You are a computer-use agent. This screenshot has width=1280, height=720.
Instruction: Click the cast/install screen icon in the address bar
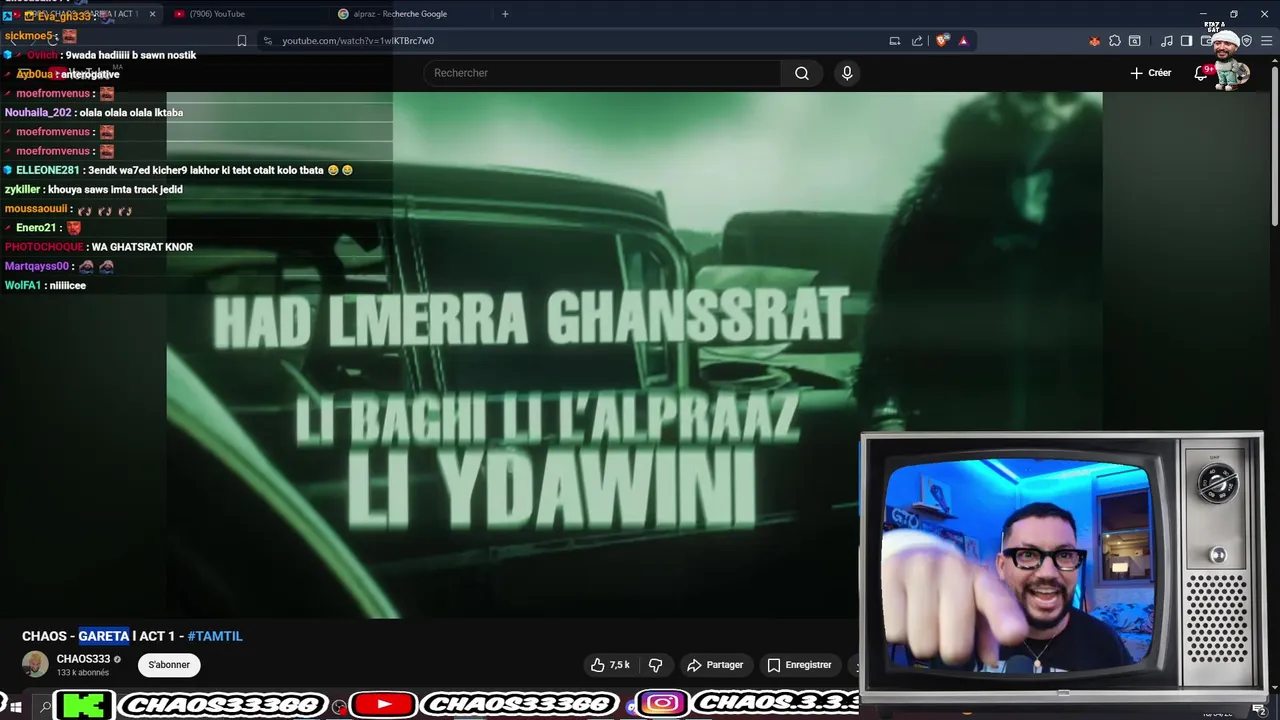pyautogui.click(x=895, y=41)
